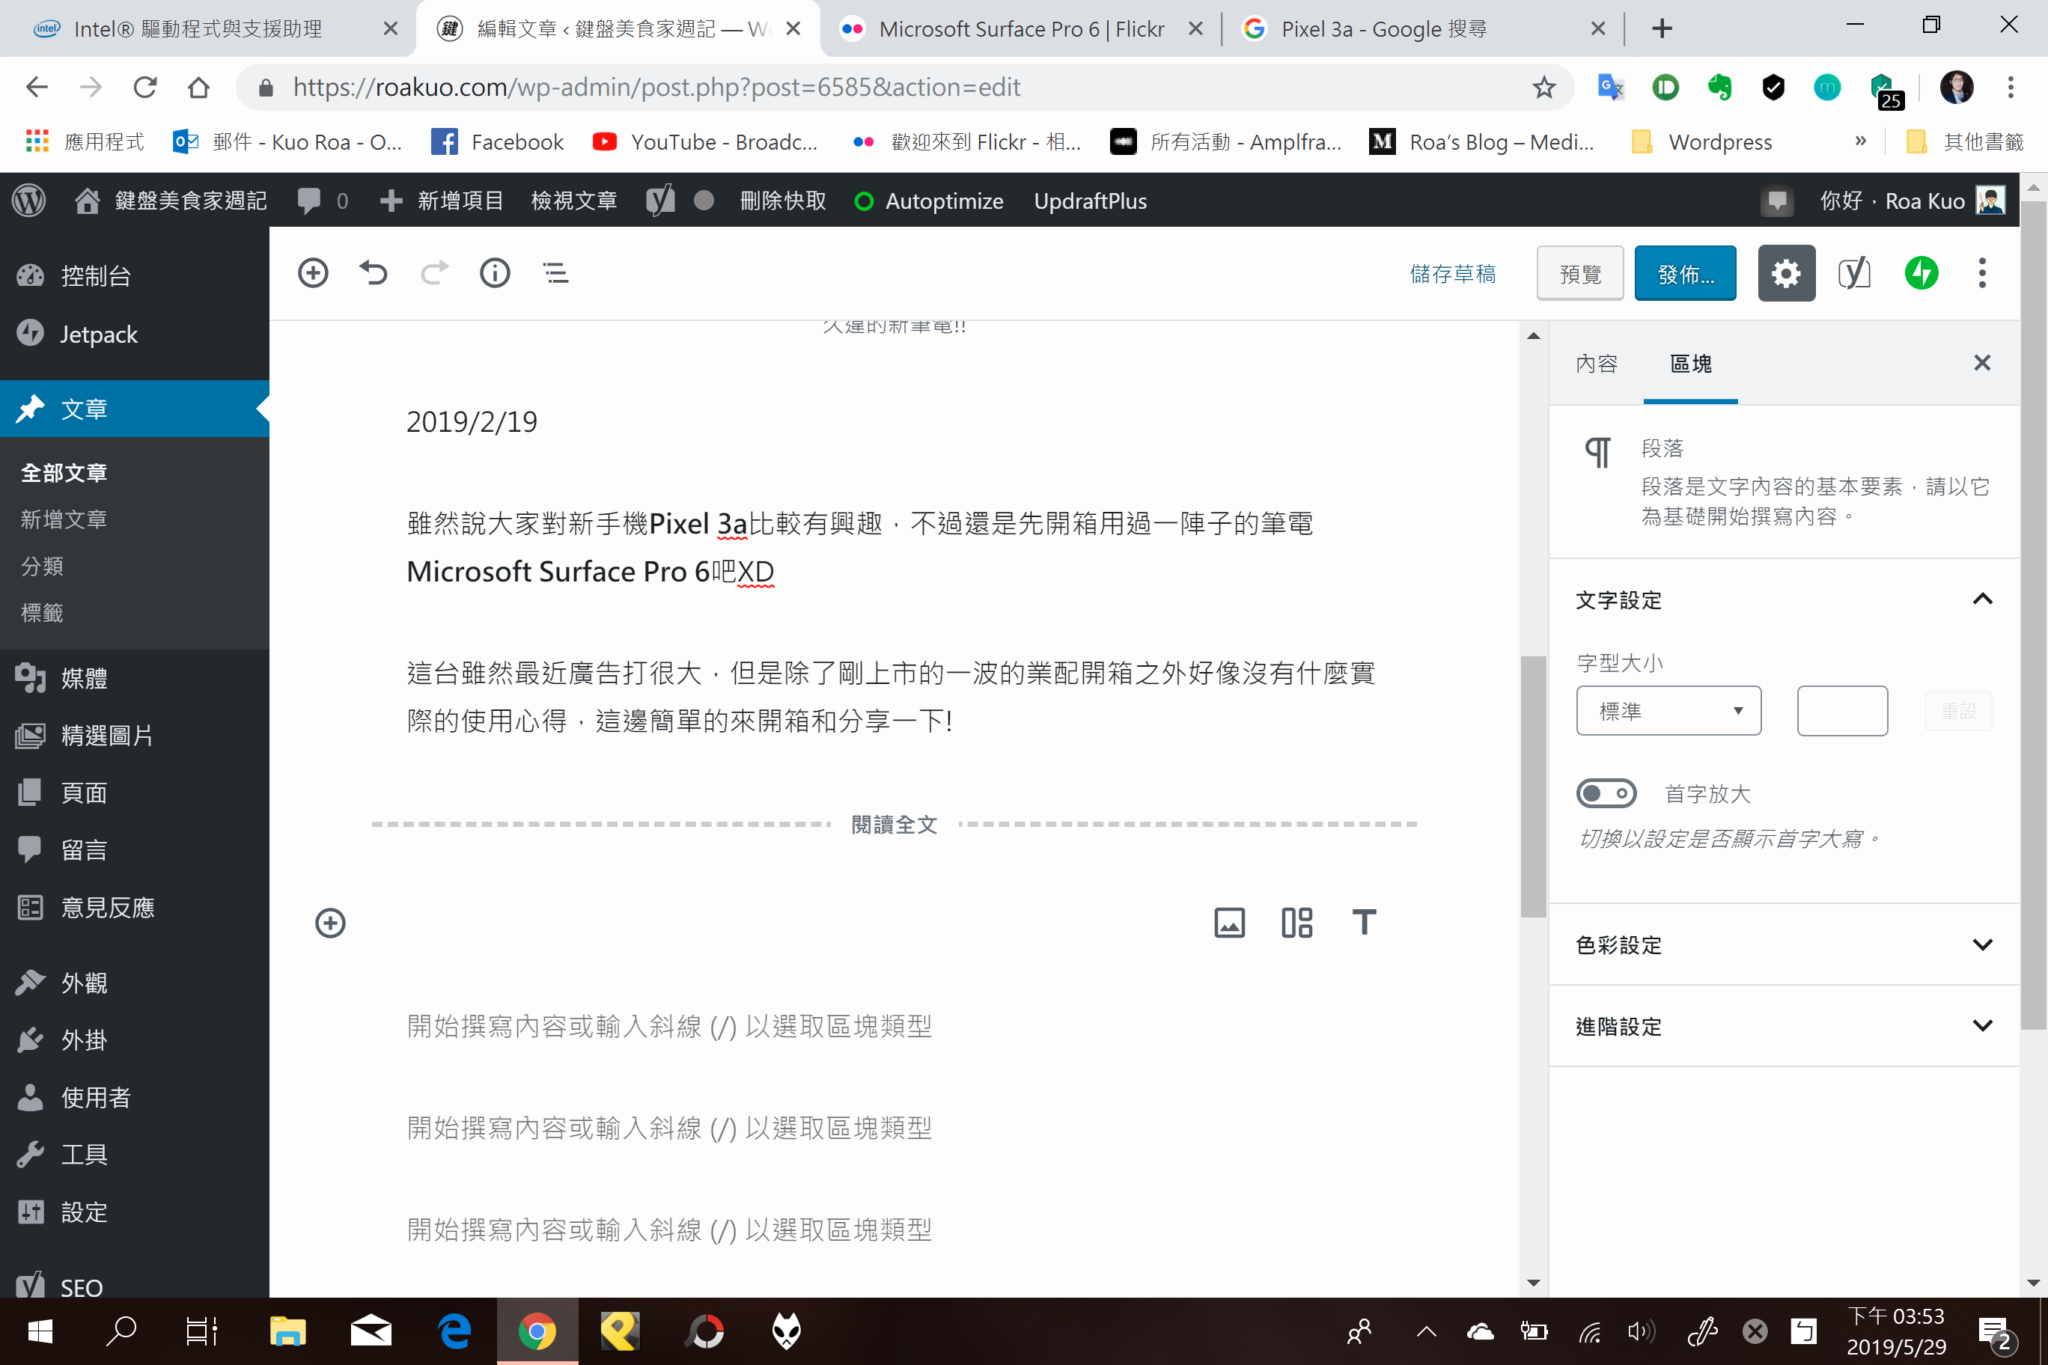Undo the last edit in the editor
This screenshot has height=1365, width=2048.
pos(374,273)
